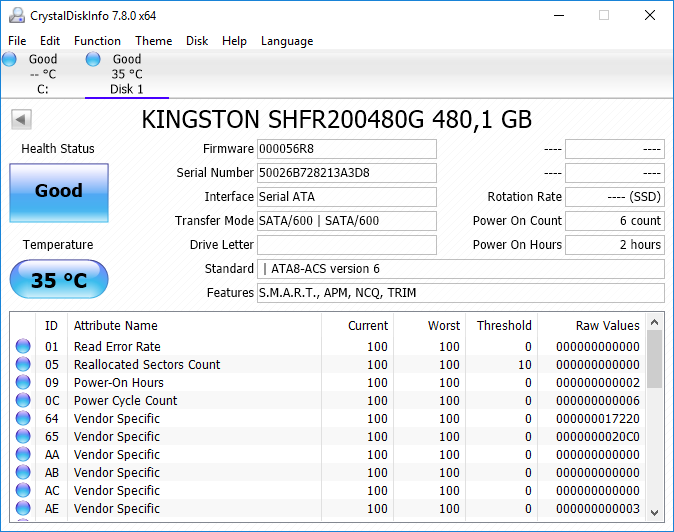The height and width of the screenshot is (532, 674).
Task: Open the Help menu
Action: pyautogui.click(x=234, y=41)
